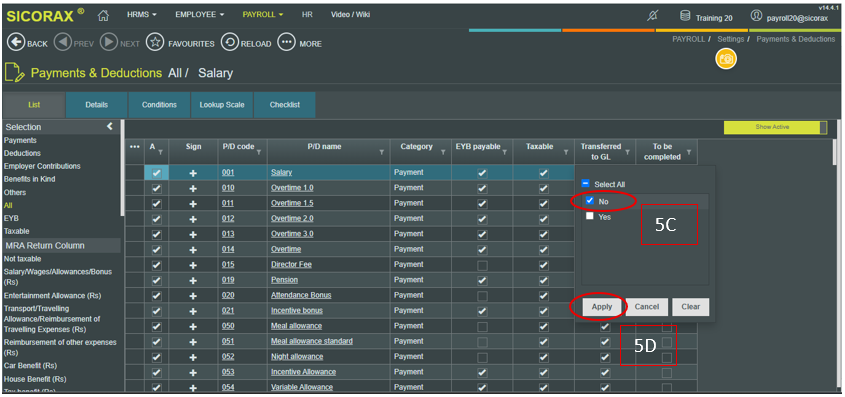Click the plus sign in the Overtime 1.0 row
845x397 pixels.
tap(193, 188)
